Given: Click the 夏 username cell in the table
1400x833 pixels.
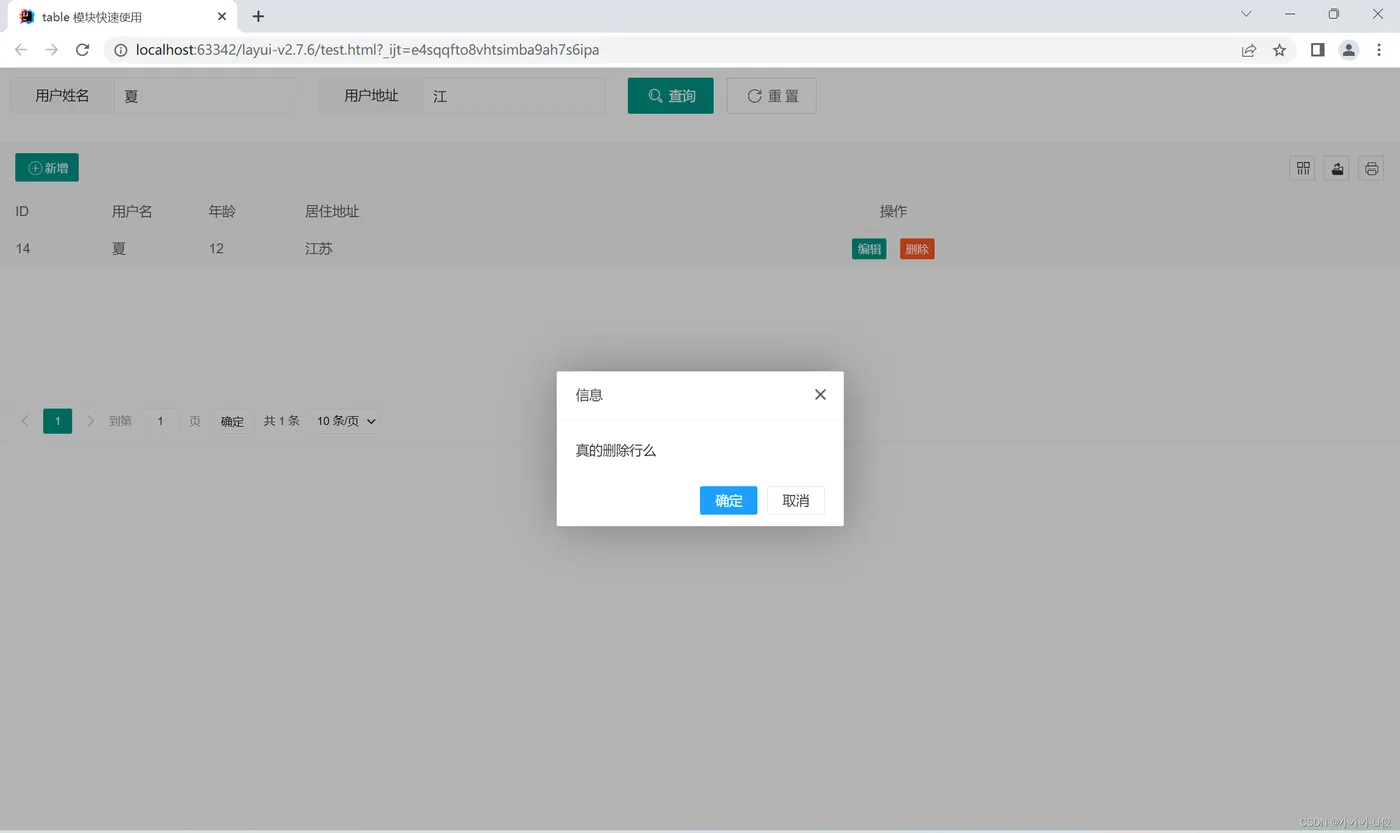Looking at the screenshot, I should coord(119,249).
